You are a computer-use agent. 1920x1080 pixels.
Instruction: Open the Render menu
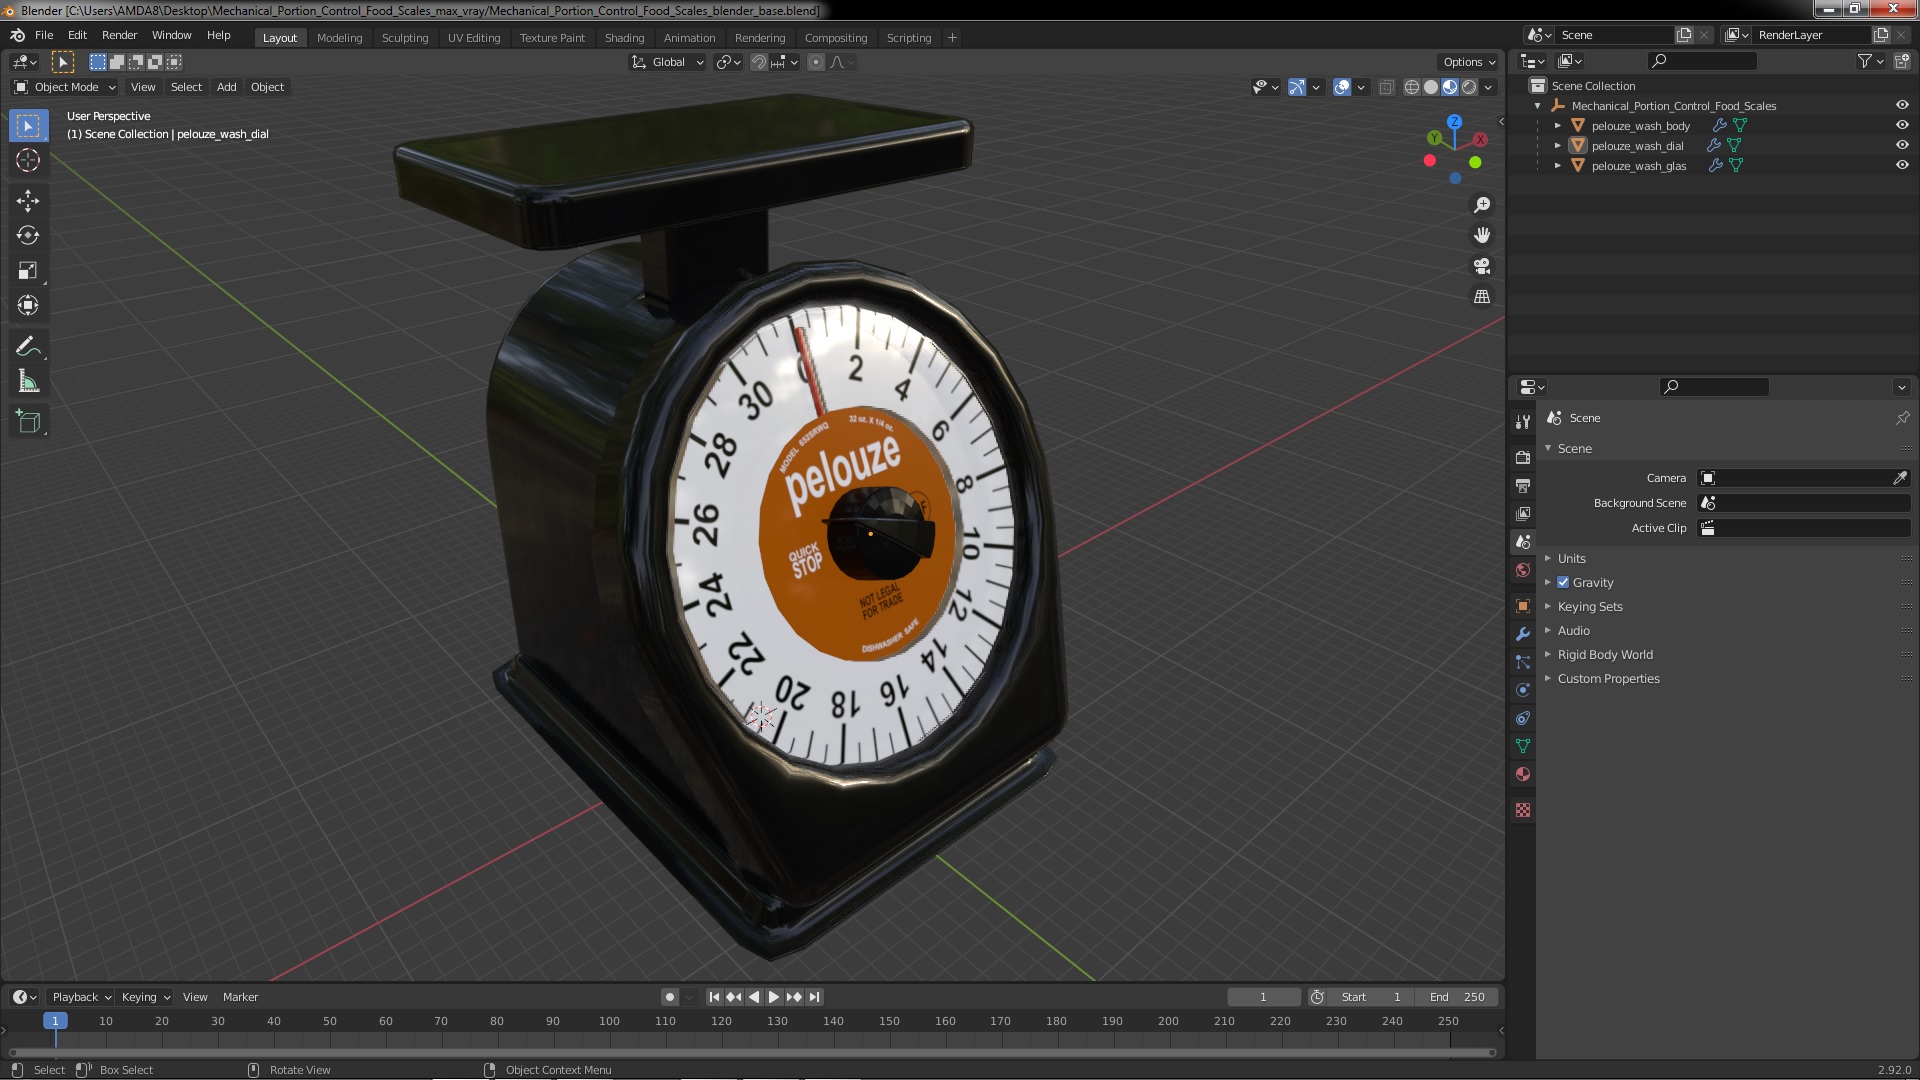[119, 35]
